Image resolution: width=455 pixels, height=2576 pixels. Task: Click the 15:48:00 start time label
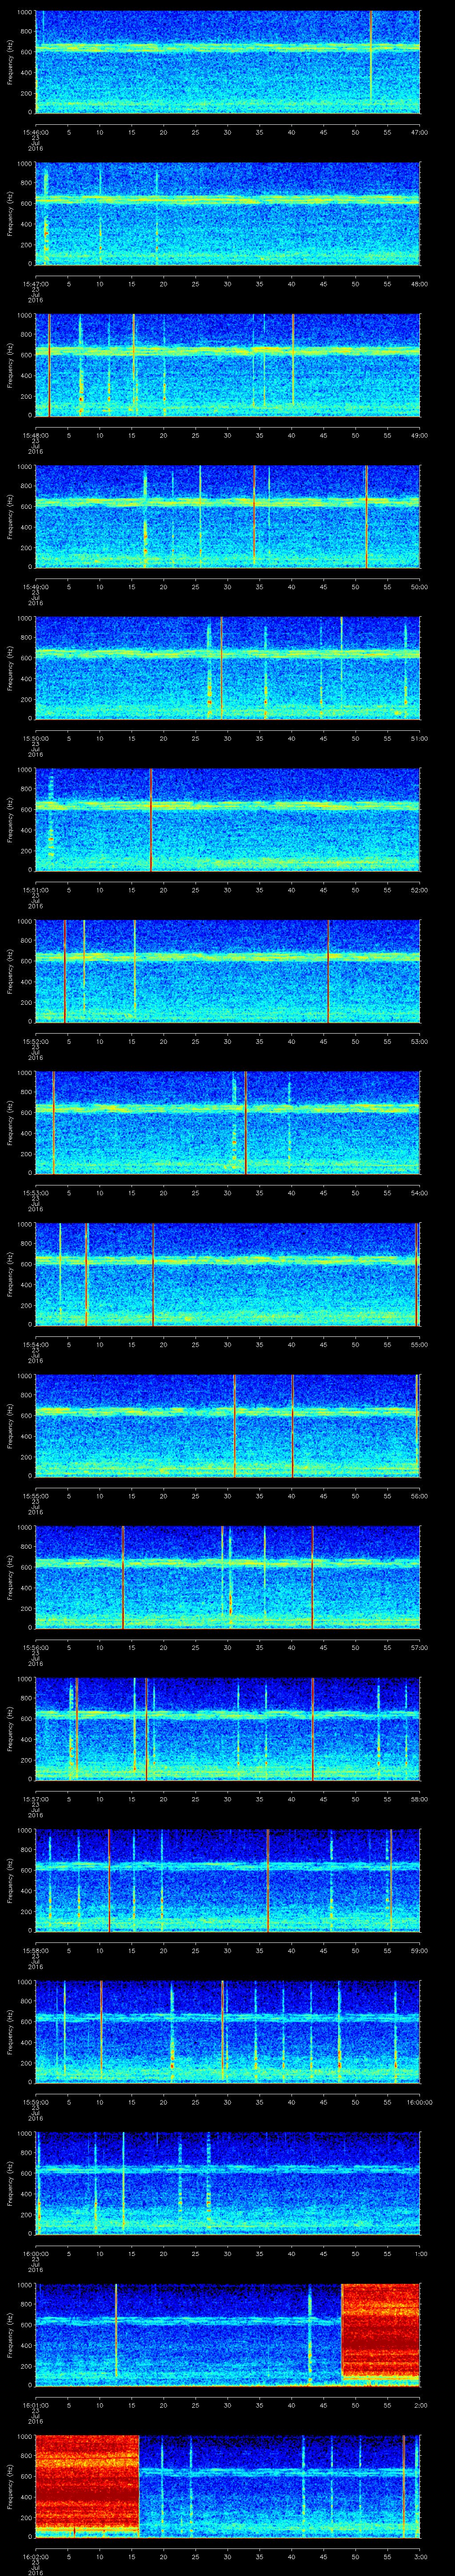tap(36, 435)
